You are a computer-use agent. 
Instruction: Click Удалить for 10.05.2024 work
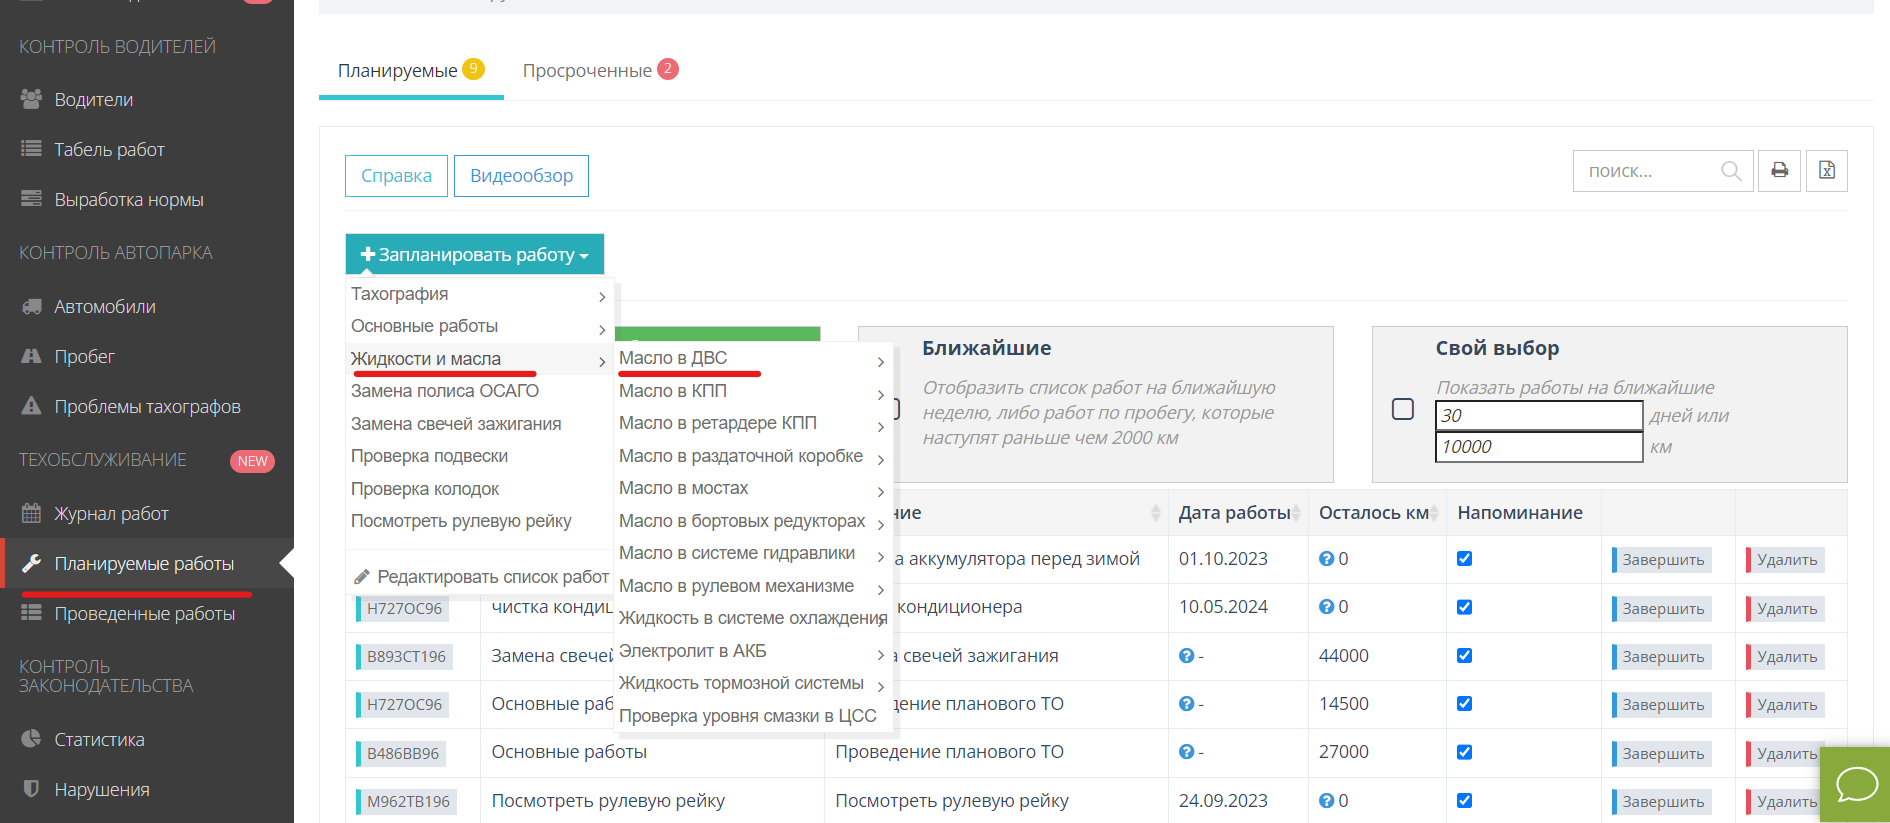click(x=1786, y=608)
